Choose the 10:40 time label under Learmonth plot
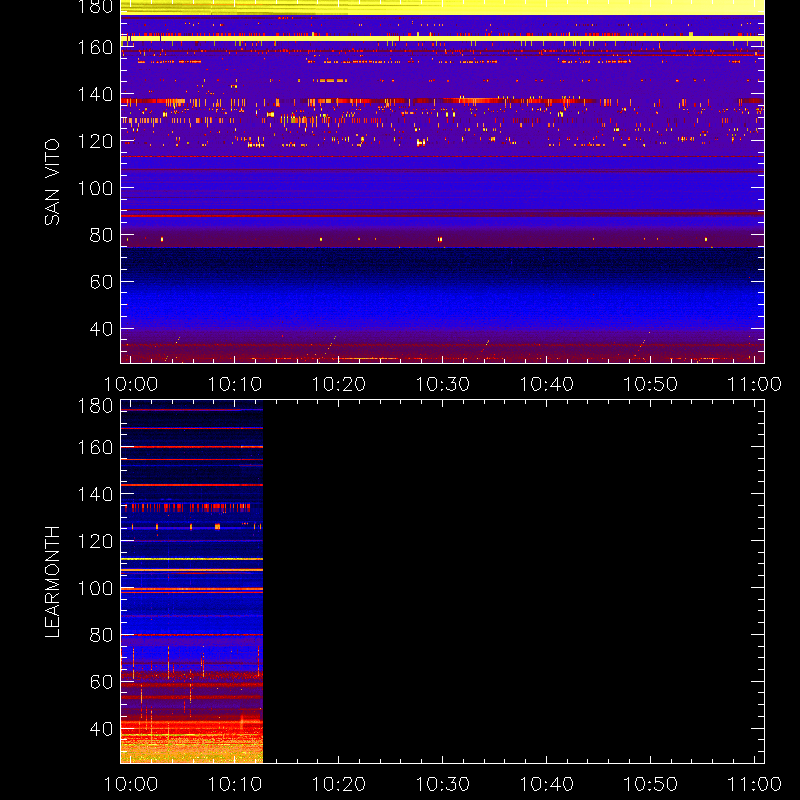 click(x=546, y=784)
